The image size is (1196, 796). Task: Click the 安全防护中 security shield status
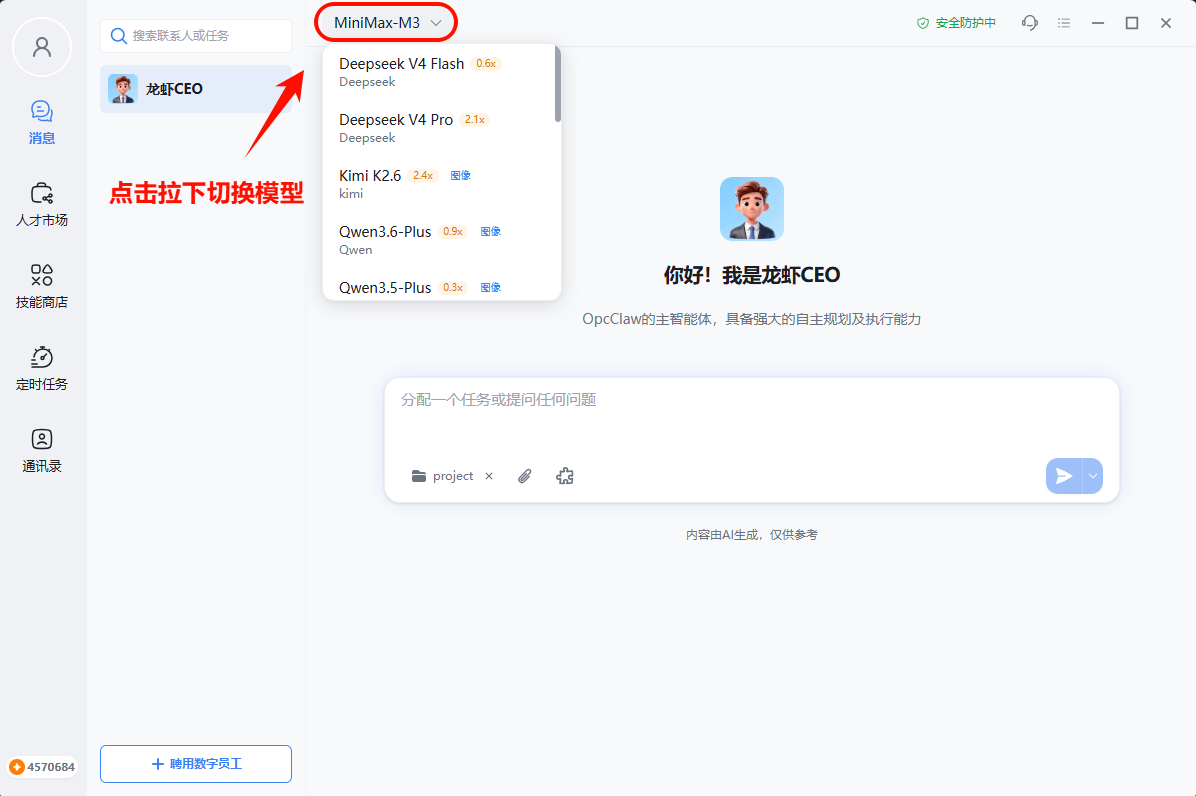click(x=956, y=23)
